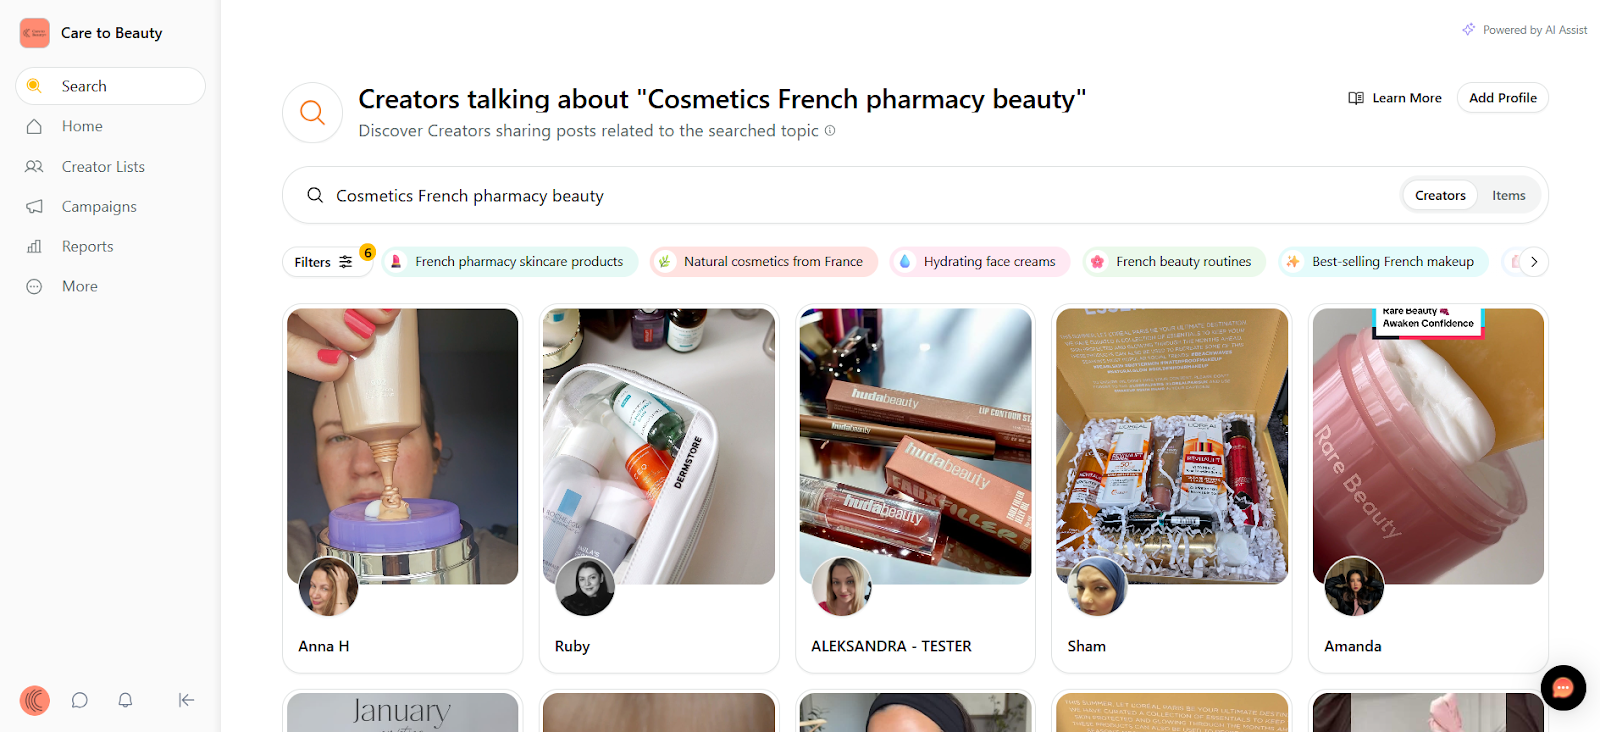1600x732 pixels.
Task: Check notifications via the bell icon
Action: [x=125, y=700]
